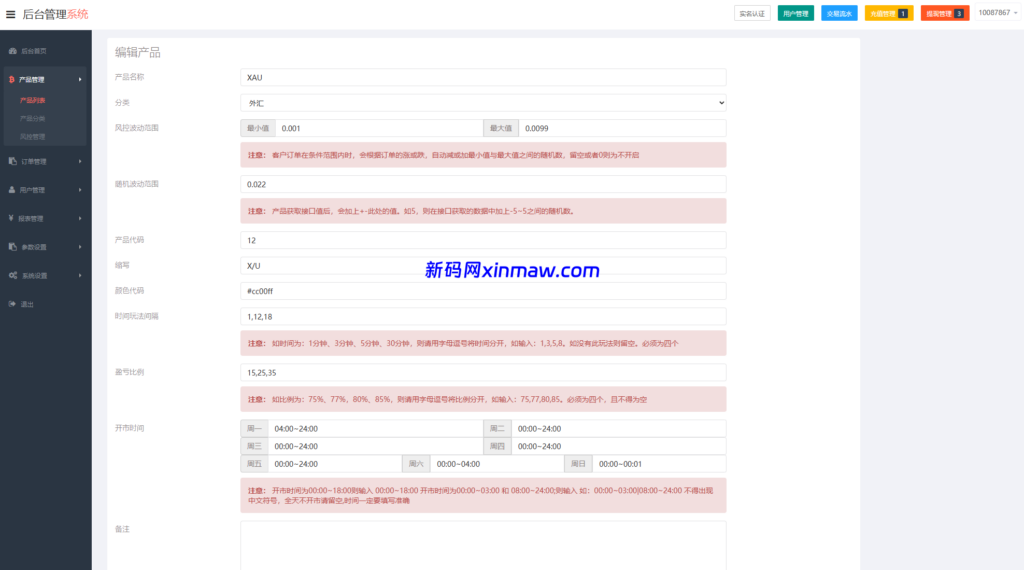Viewport: 1024px width, 570px height.
Task: Focus the 最大值 field with 0.0099
Action: click(622, 129)
